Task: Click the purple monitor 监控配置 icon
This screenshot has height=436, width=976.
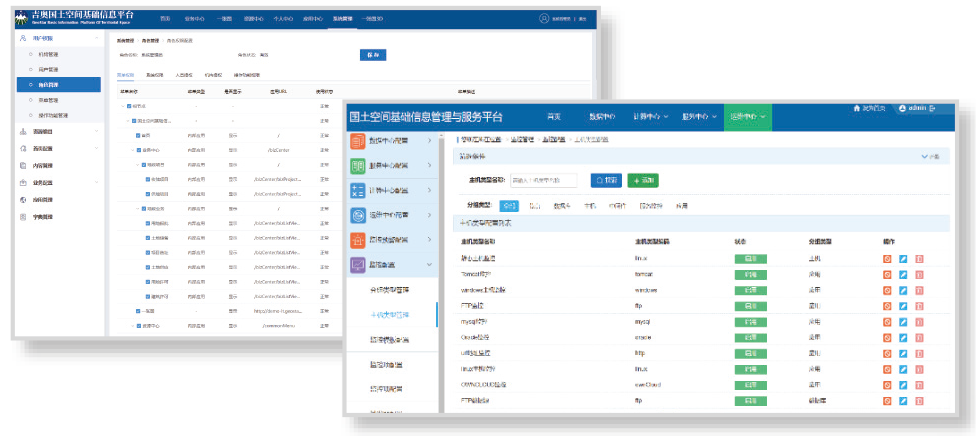Action: [358, 265]
